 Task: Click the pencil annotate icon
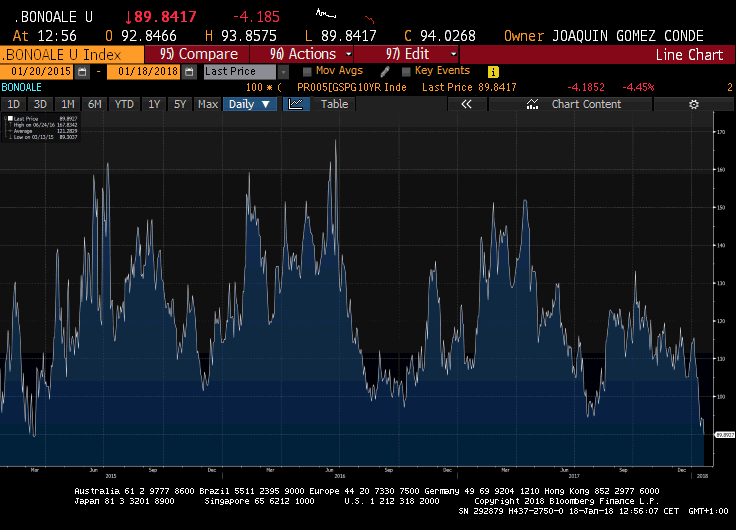click(x=385, y=71)
